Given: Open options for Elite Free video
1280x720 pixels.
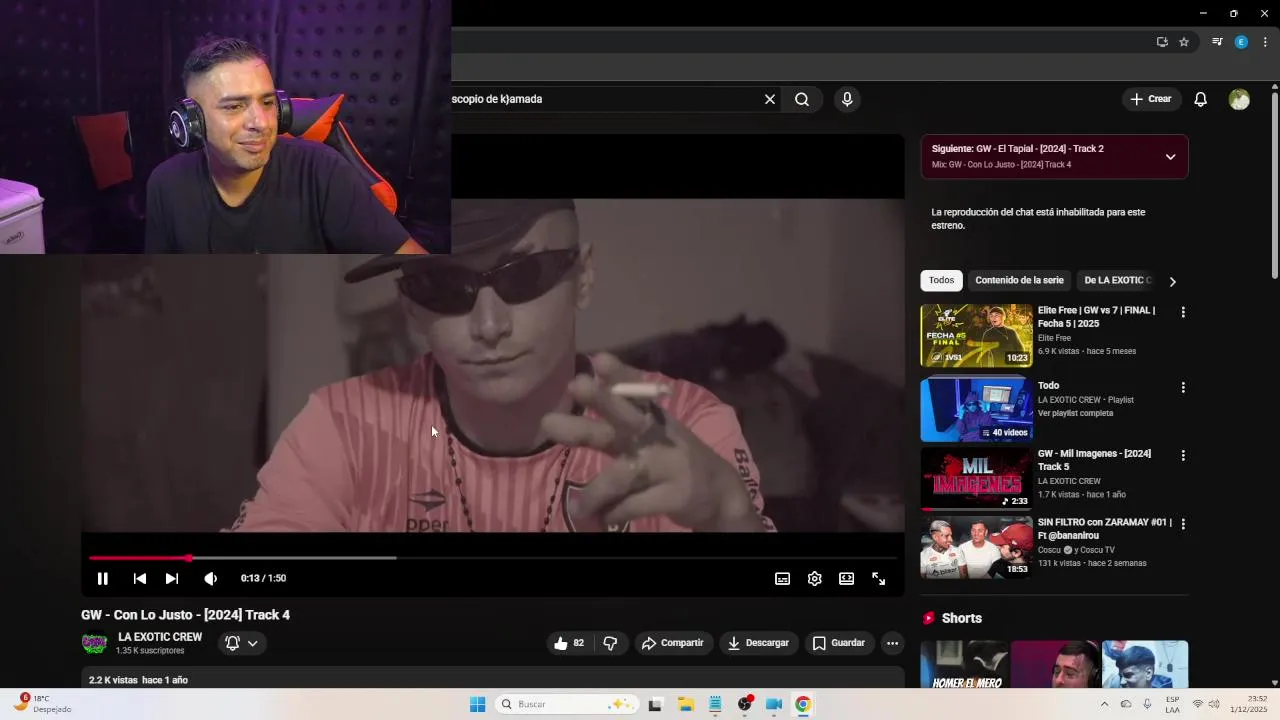Looking at the screenshot, I should click(x=1183, y=312).
